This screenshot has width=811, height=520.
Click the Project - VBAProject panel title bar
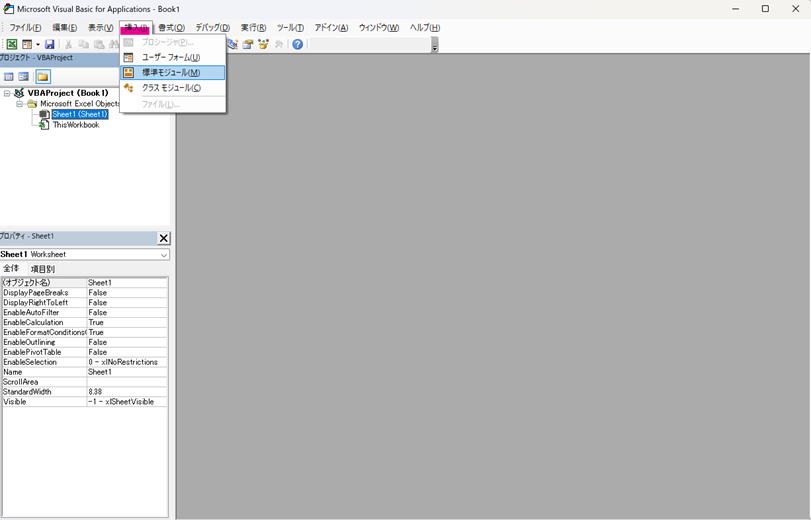59,58
